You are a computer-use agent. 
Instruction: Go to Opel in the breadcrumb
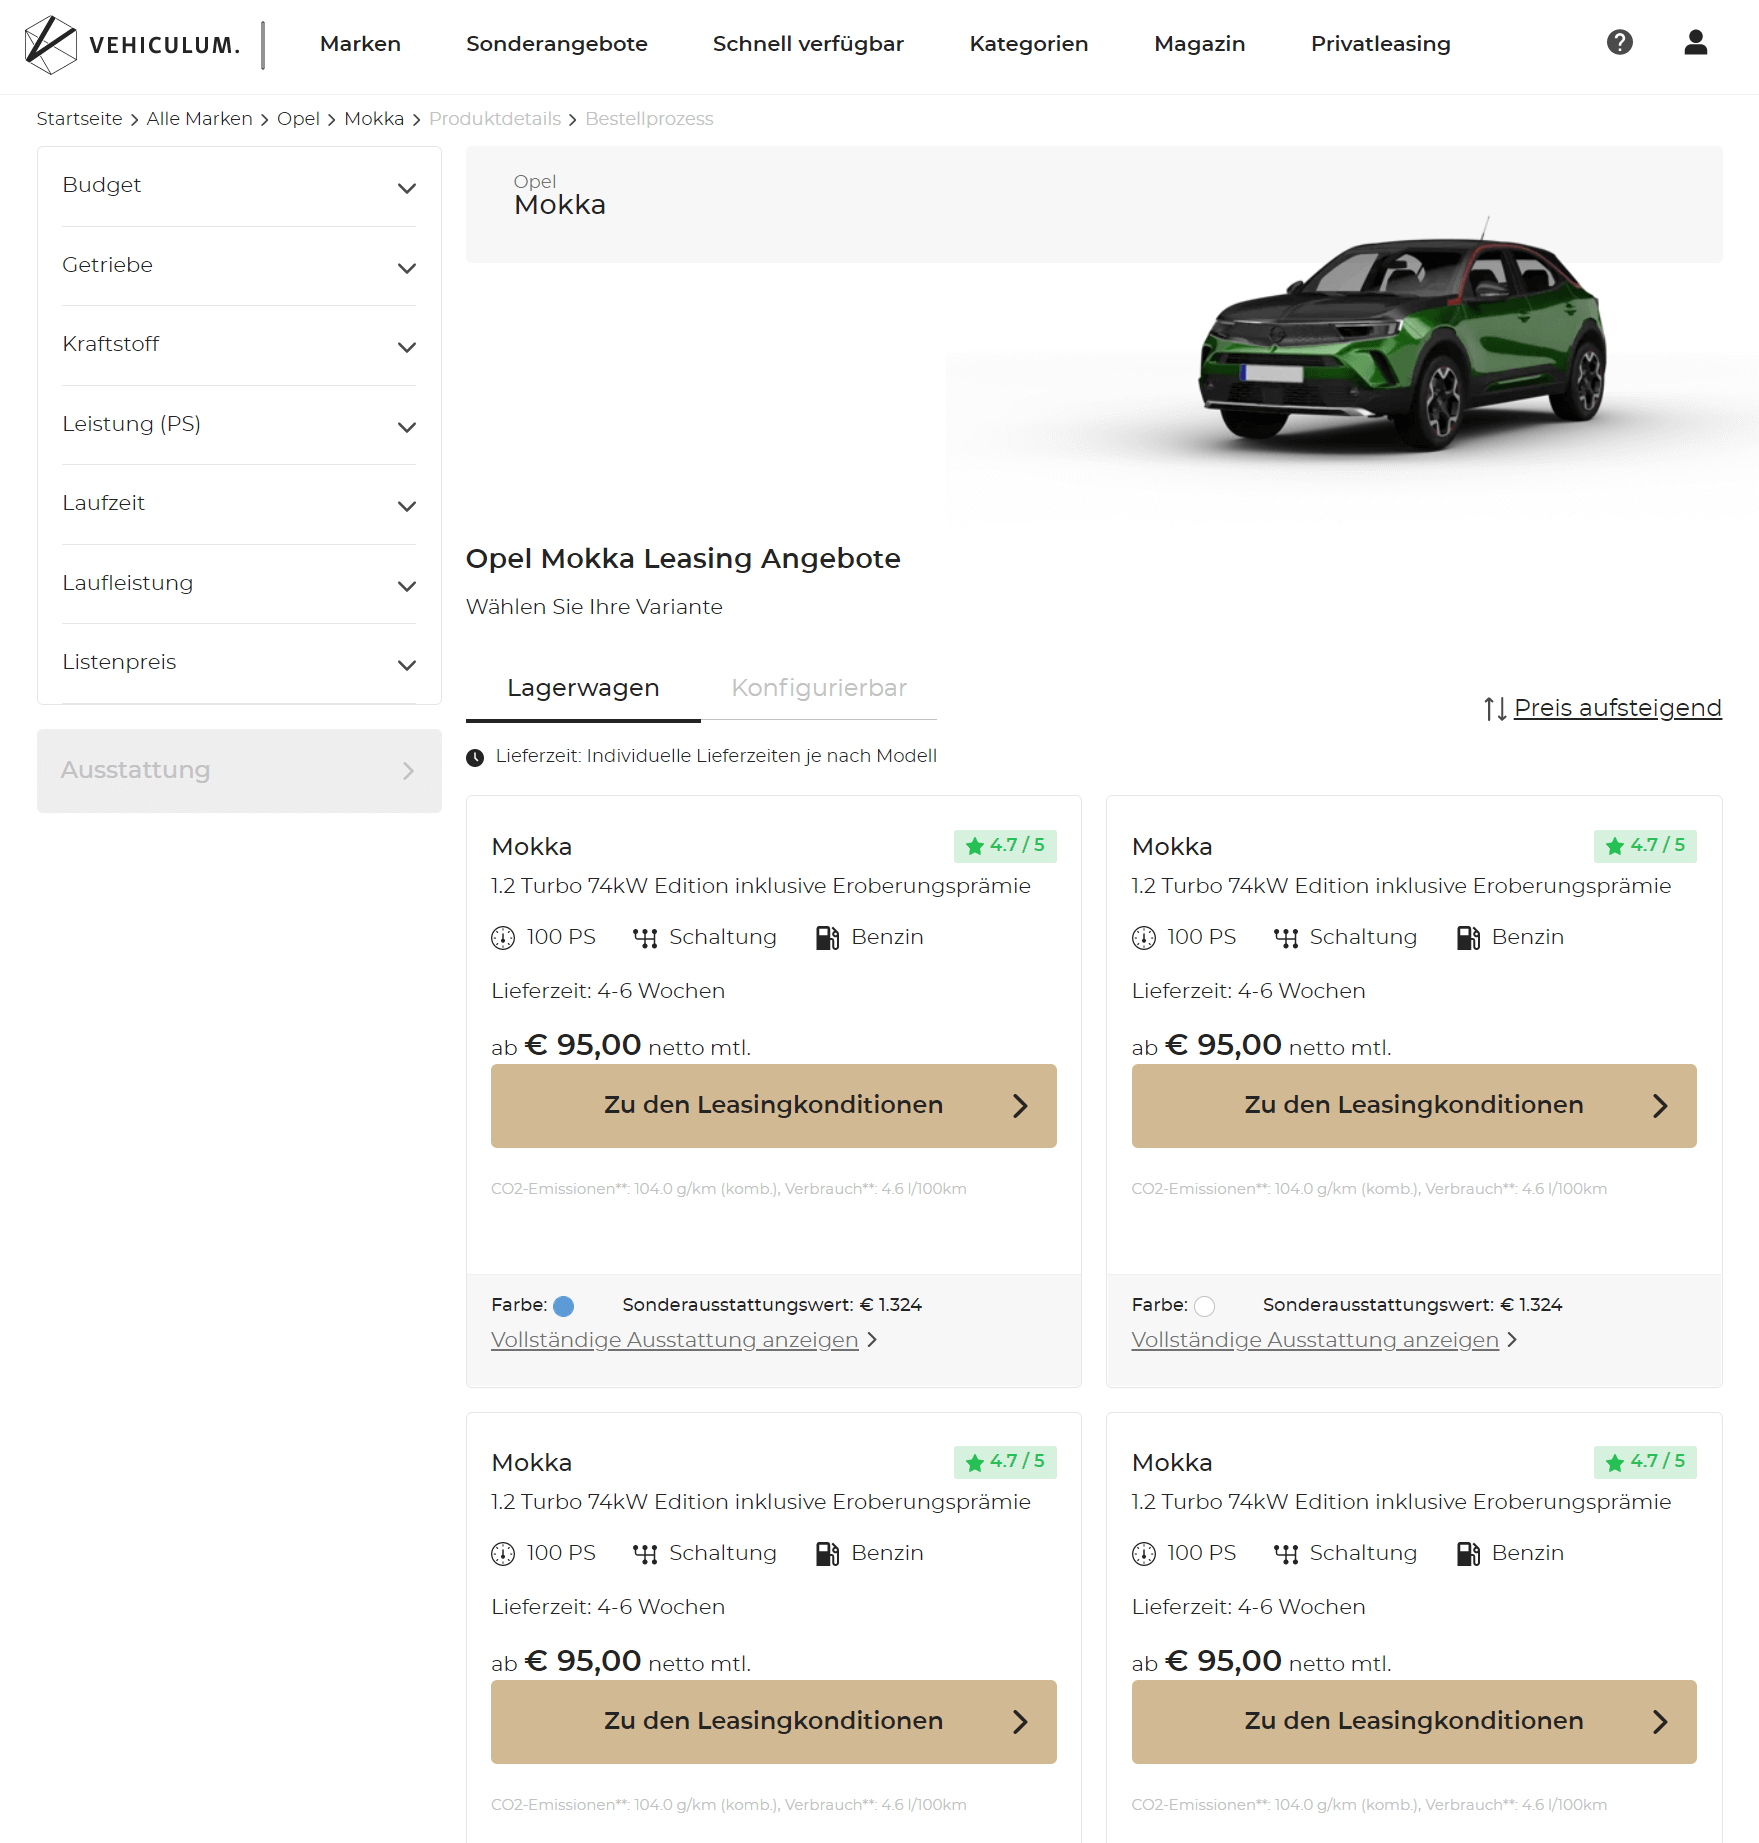pos(298,119)
